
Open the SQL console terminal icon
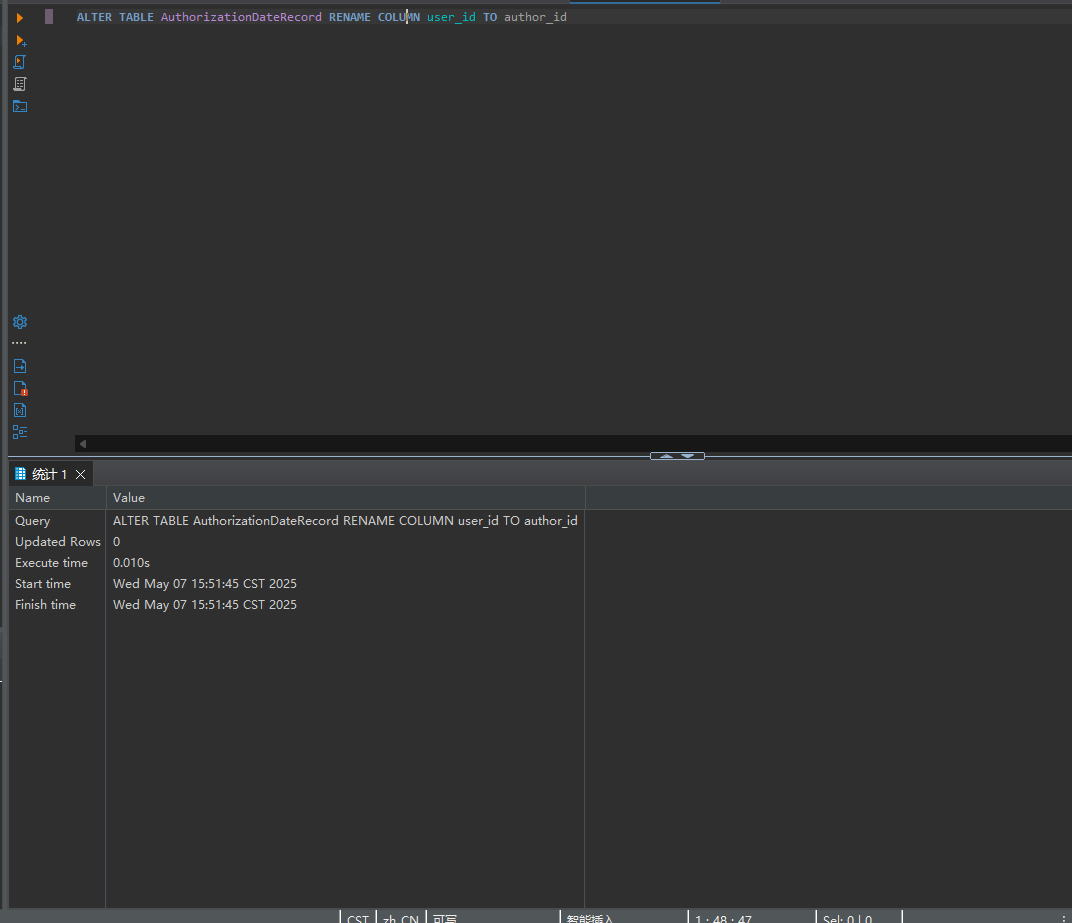tap(20, 106)
